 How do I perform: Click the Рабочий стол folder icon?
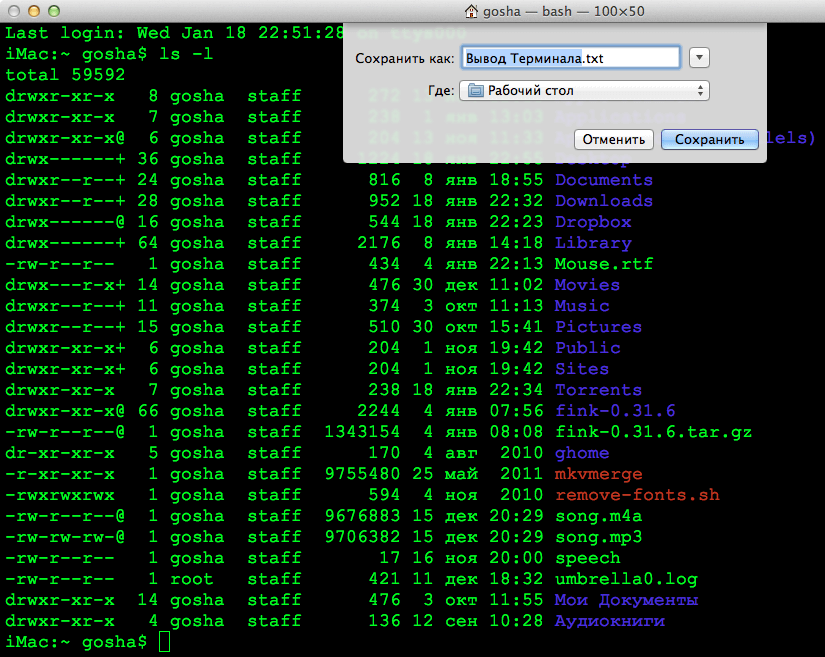coord(476,90)
